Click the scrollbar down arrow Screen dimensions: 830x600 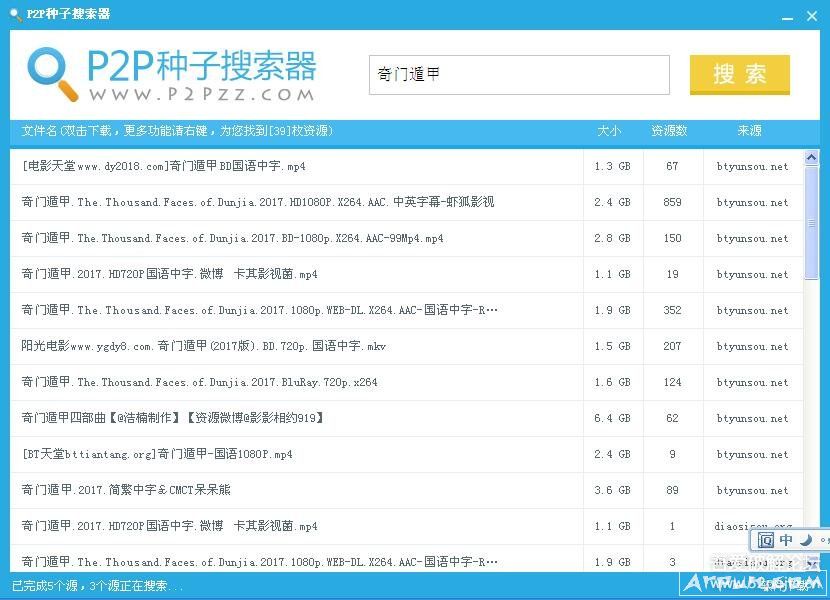coord(812,563)
